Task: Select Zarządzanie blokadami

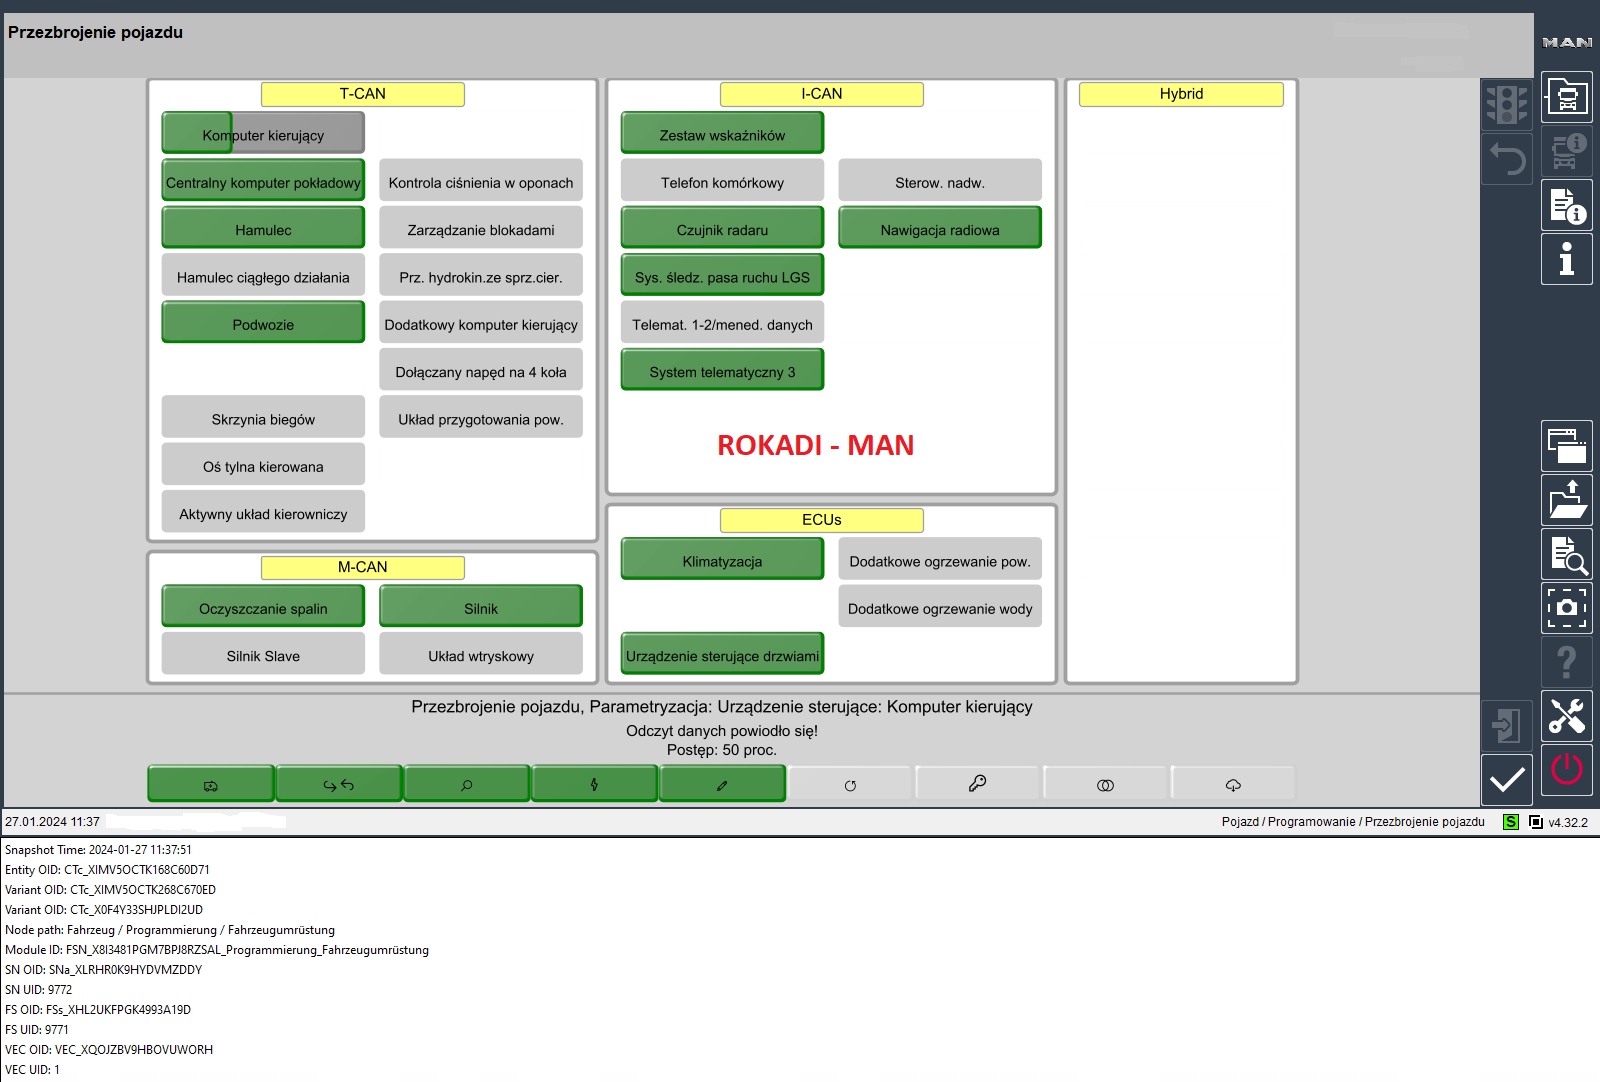Action: coord(481,229)
